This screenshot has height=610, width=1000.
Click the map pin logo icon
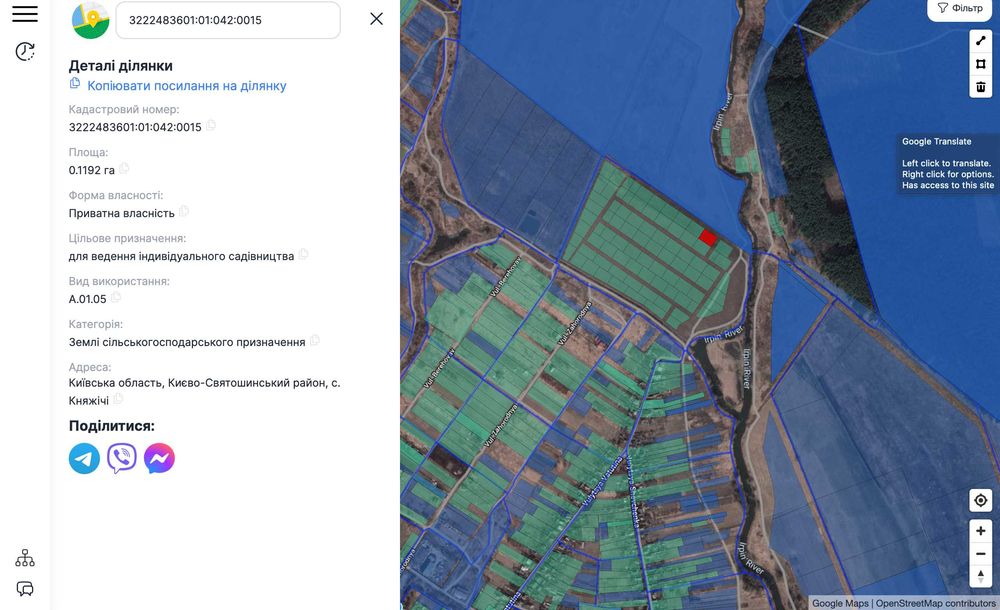(x=91, y=20)
